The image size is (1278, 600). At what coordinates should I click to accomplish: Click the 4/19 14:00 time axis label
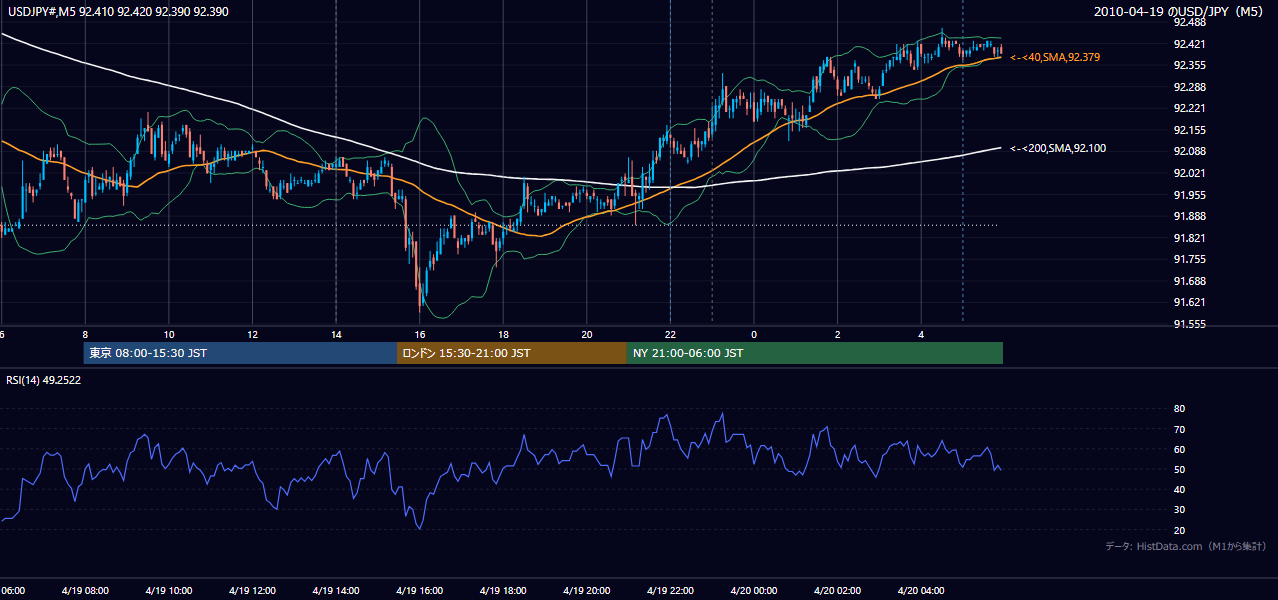(x=335, y=590)
